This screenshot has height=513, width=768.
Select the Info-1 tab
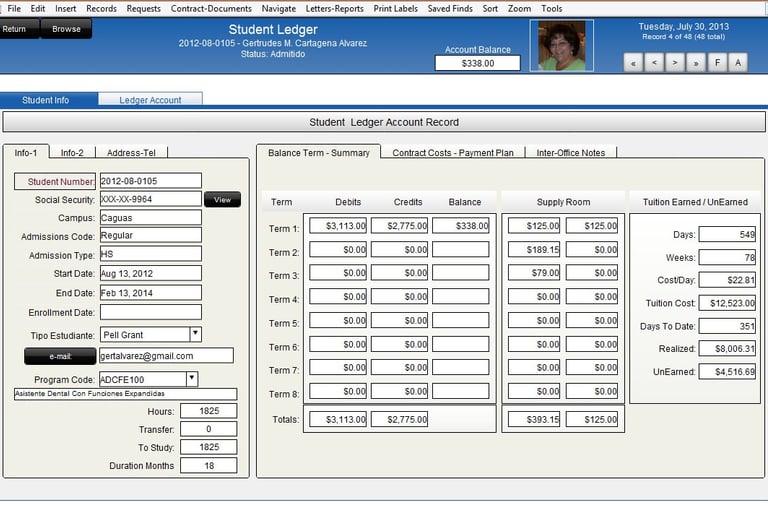click(x=26, y=152)
